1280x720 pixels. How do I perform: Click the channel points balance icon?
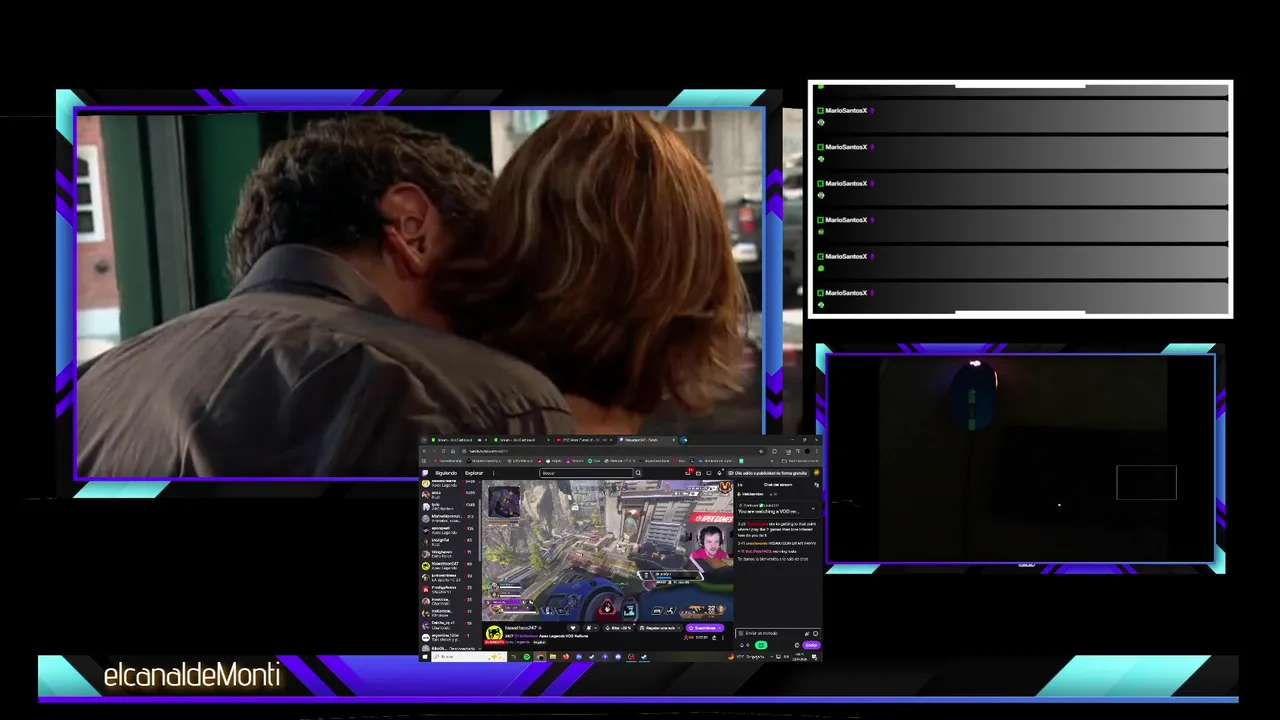[743, 645]
